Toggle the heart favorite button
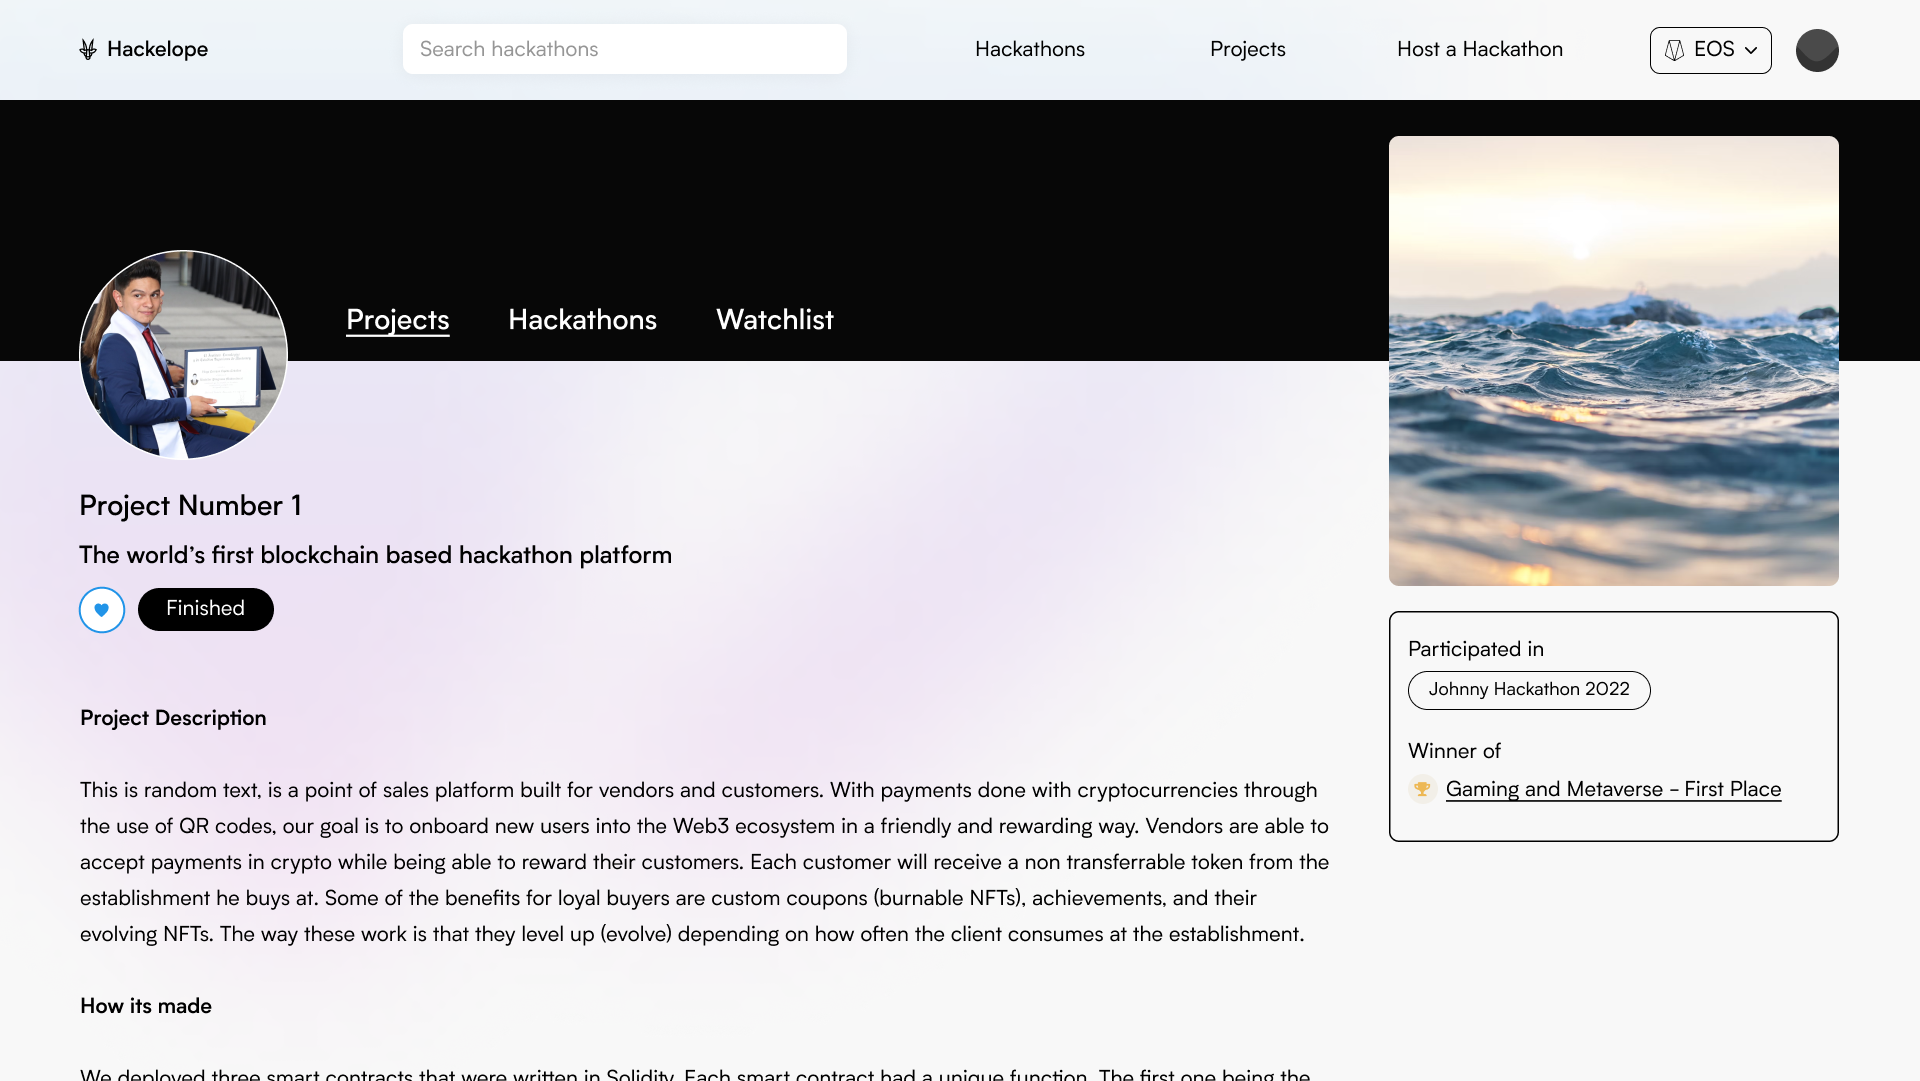Screen dimensions: 1920x1081 coord(102,609)
